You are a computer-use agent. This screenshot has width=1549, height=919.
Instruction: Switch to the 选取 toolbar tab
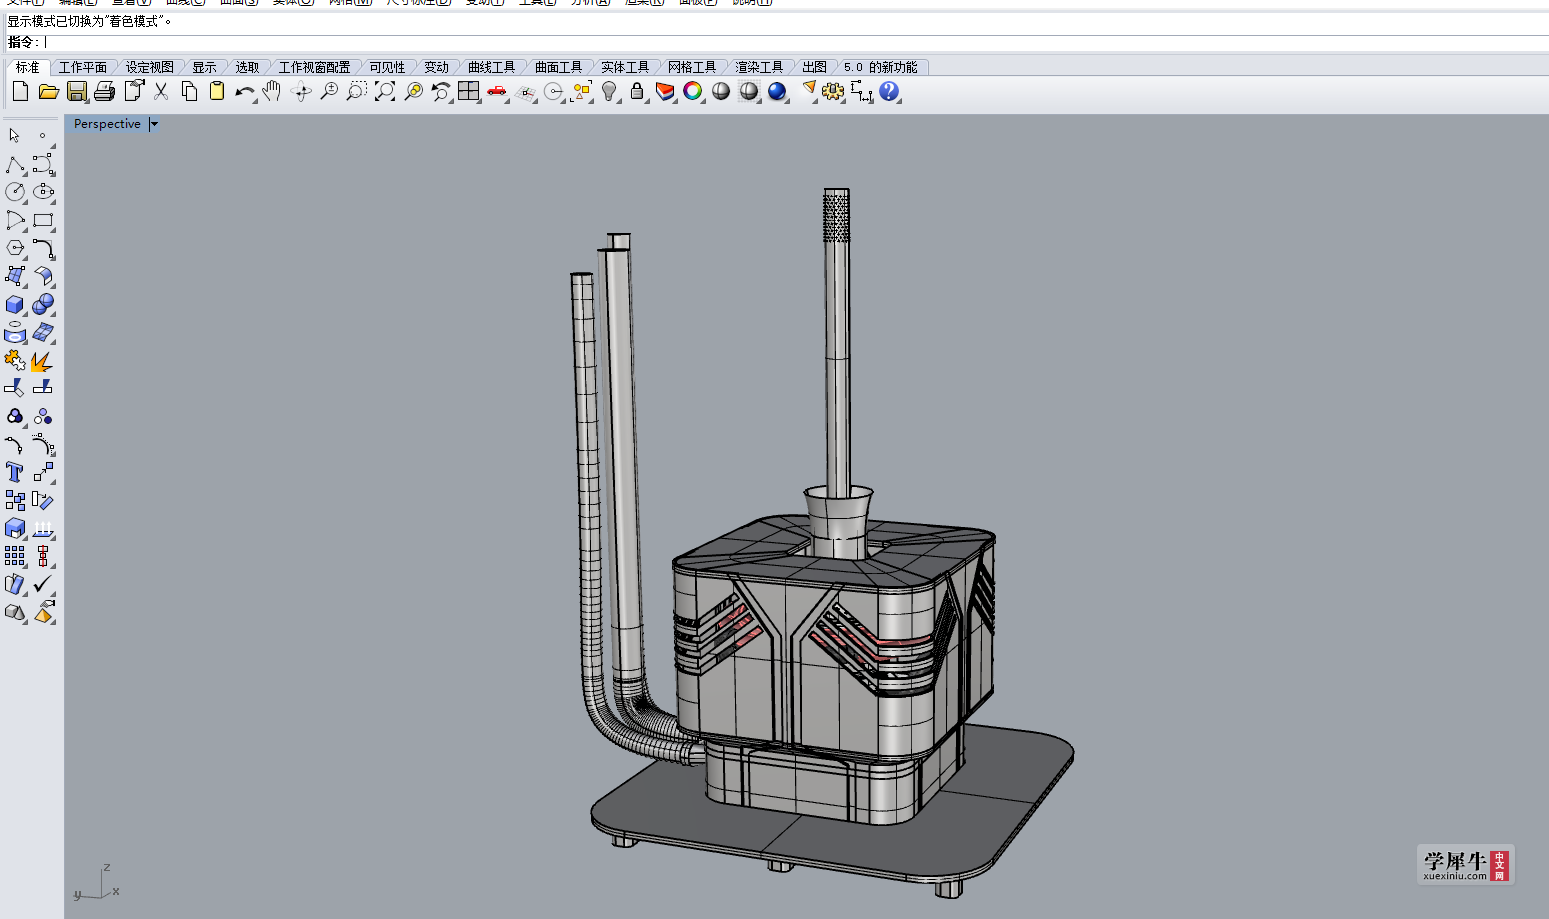[247, 67]
